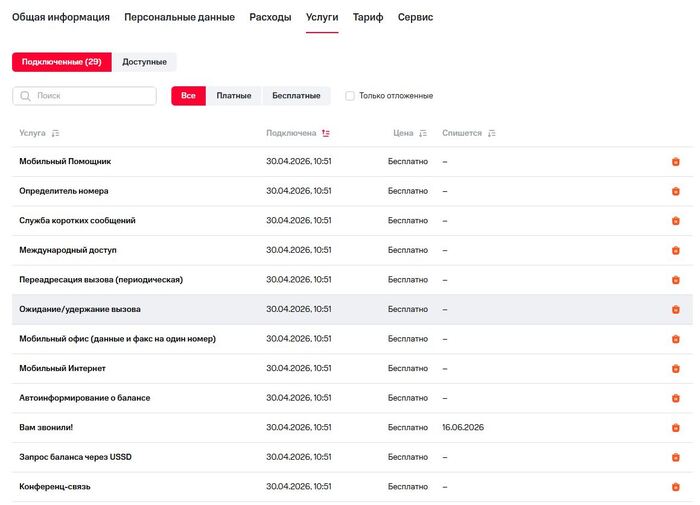Open the Расходы tab
This screenshot has height=505, width=700.
(x=270, y=17)
